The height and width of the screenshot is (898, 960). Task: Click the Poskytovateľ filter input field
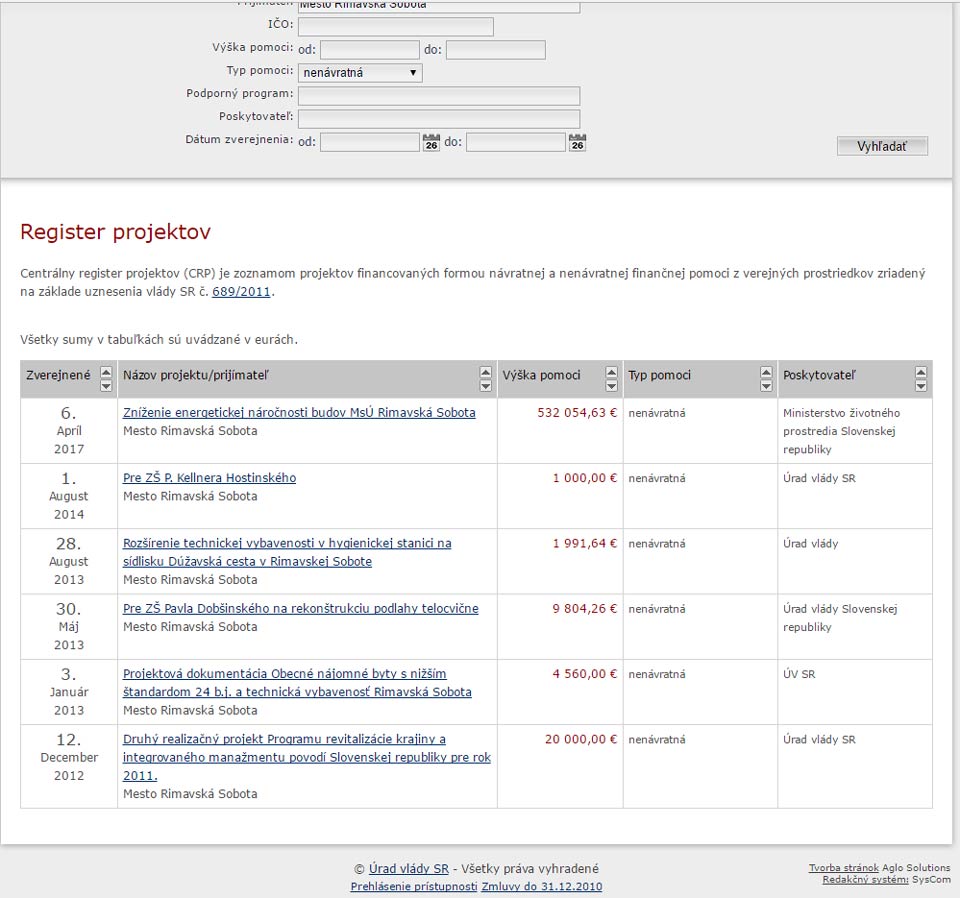coord(439,119)
